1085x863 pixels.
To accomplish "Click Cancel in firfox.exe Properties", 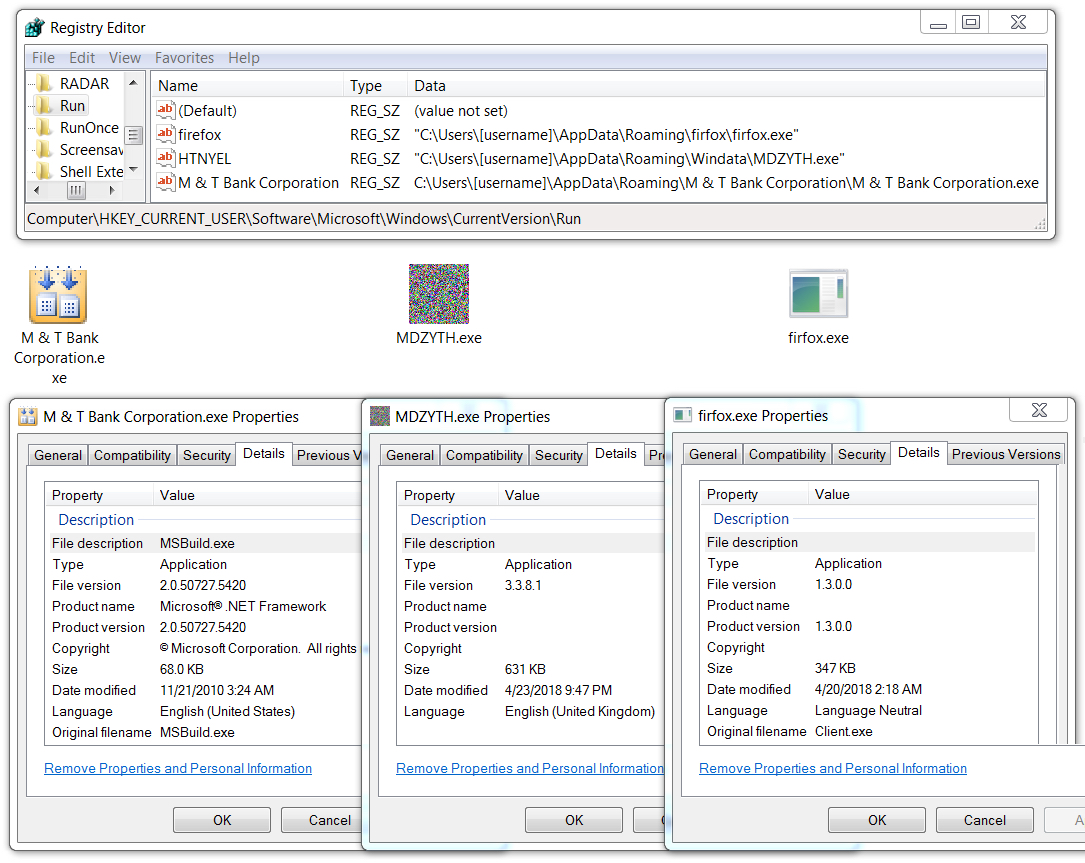I will tap(985, 820).
